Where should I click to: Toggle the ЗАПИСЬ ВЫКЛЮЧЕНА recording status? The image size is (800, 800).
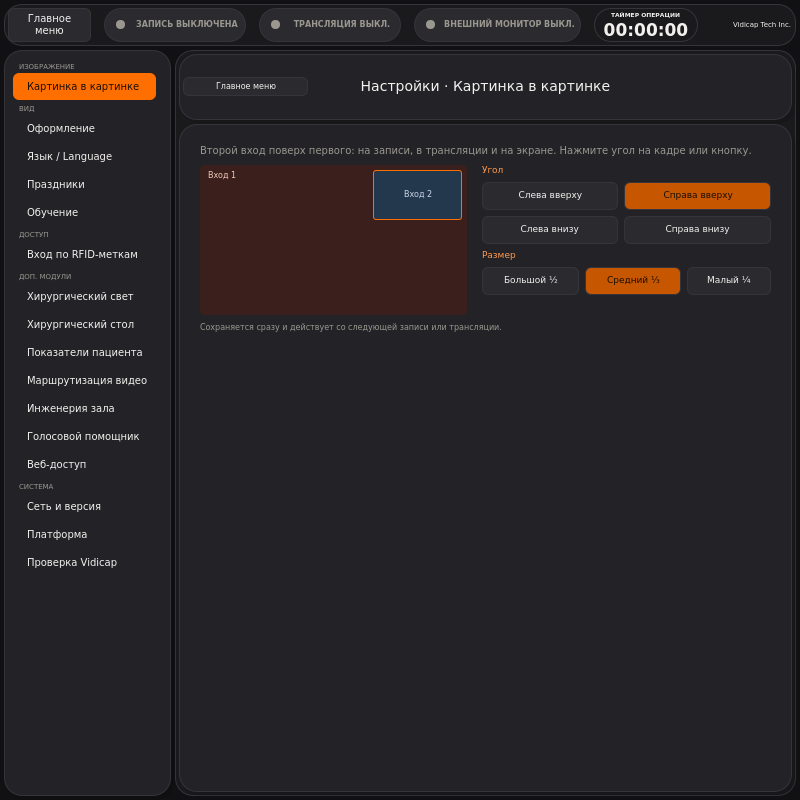pyautogui.click(x=175, y=24)
